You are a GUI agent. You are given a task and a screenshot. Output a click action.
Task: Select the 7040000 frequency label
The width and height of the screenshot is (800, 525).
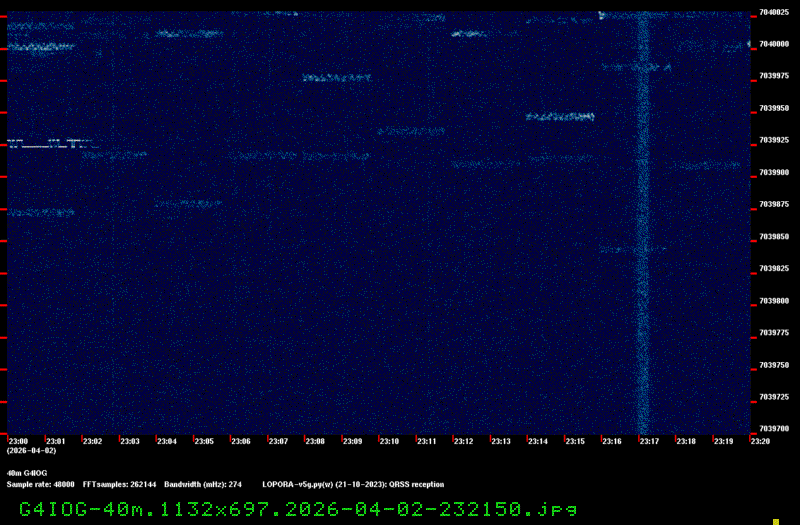(x=774, y=44)
